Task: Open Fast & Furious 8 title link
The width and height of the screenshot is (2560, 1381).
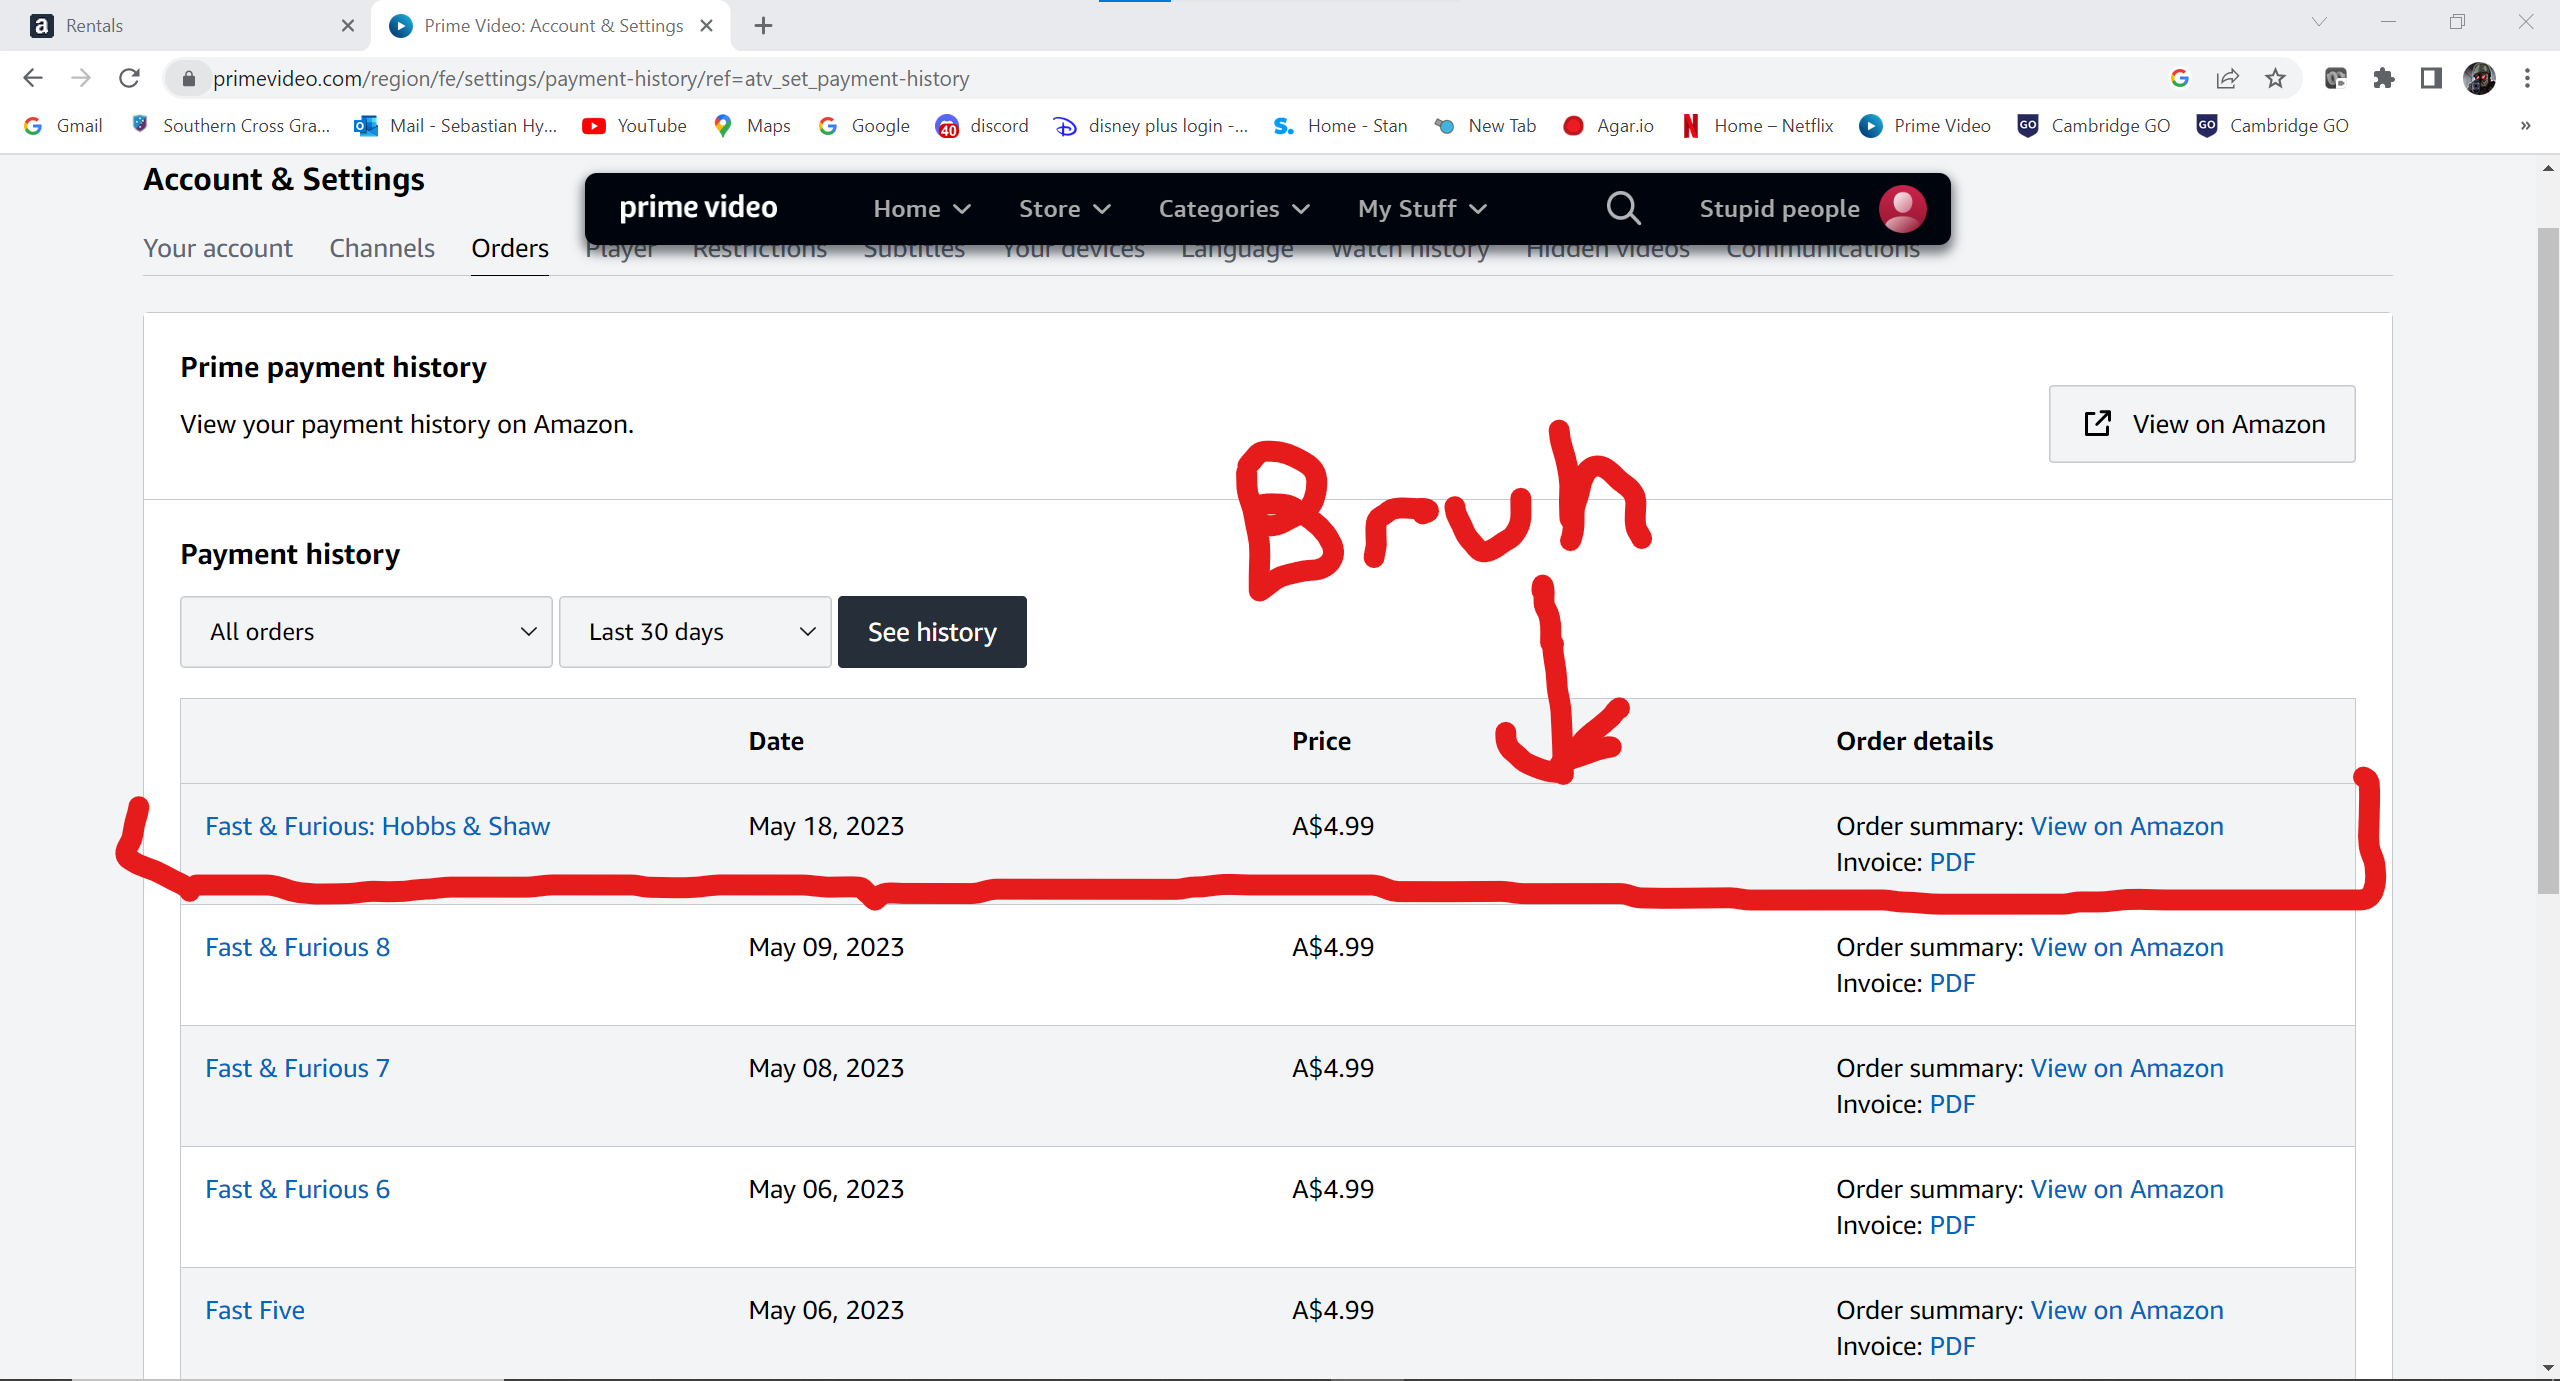Action: pyautogui.click(x=297, y=947)
